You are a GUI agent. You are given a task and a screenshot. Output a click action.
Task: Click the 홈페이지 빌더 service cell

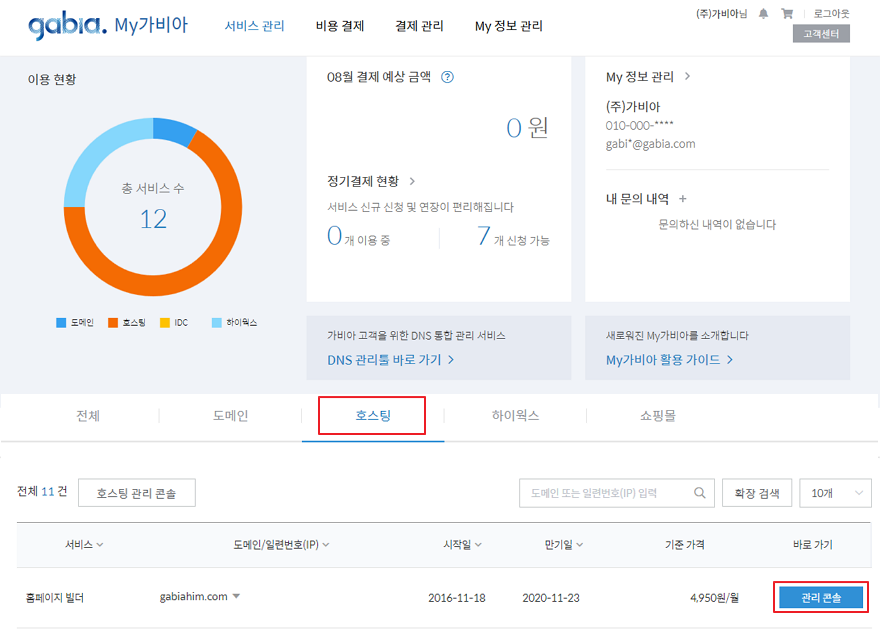tap(55, 598)
